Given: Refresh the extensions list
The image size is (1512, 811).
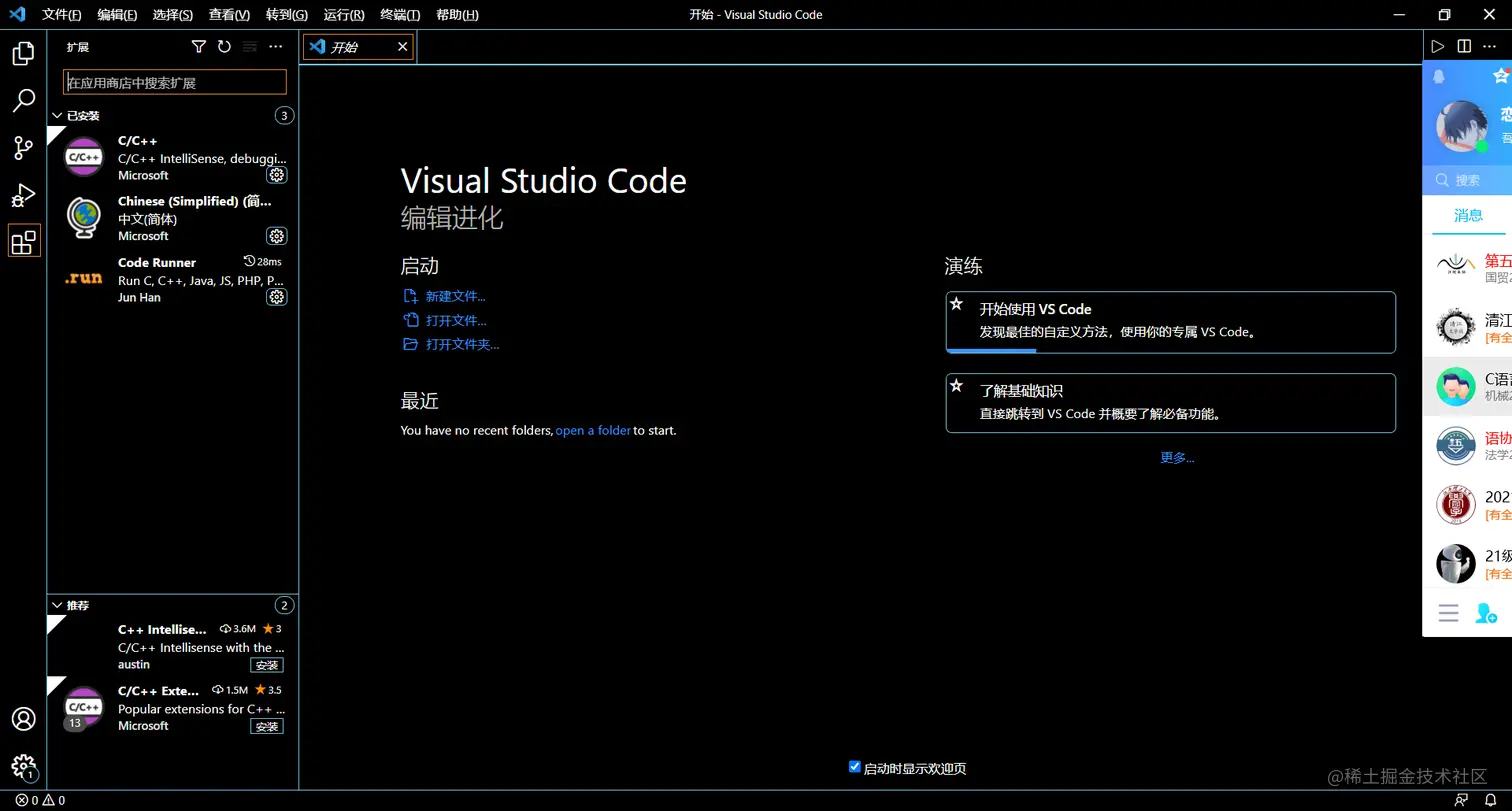Looking at the screenshot, I should [224, 47].
